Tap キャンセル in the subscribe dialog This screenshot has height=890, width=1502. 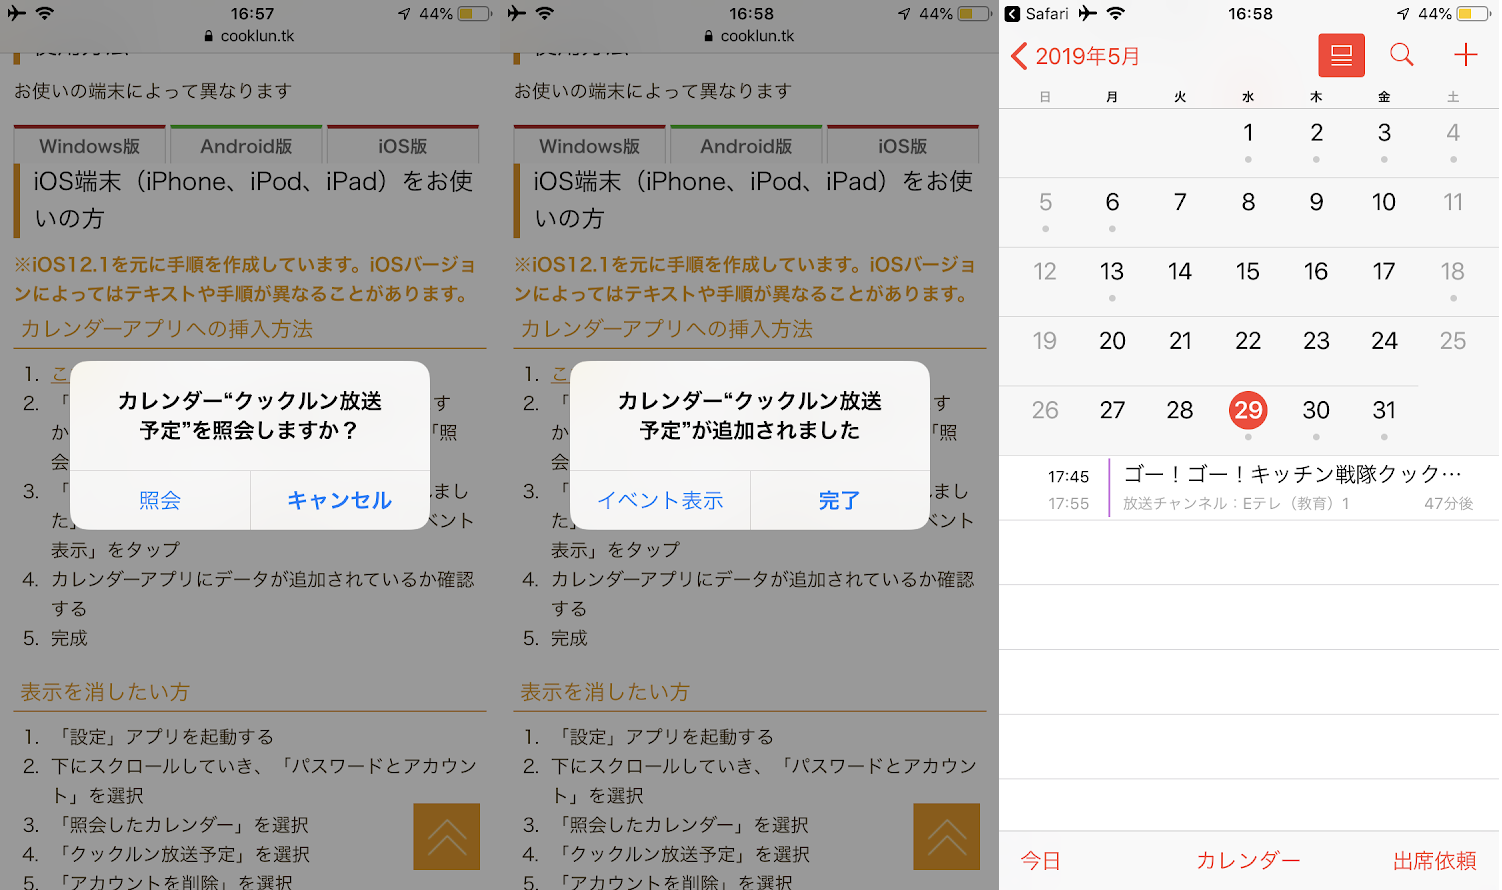click(x=340, y=500)
